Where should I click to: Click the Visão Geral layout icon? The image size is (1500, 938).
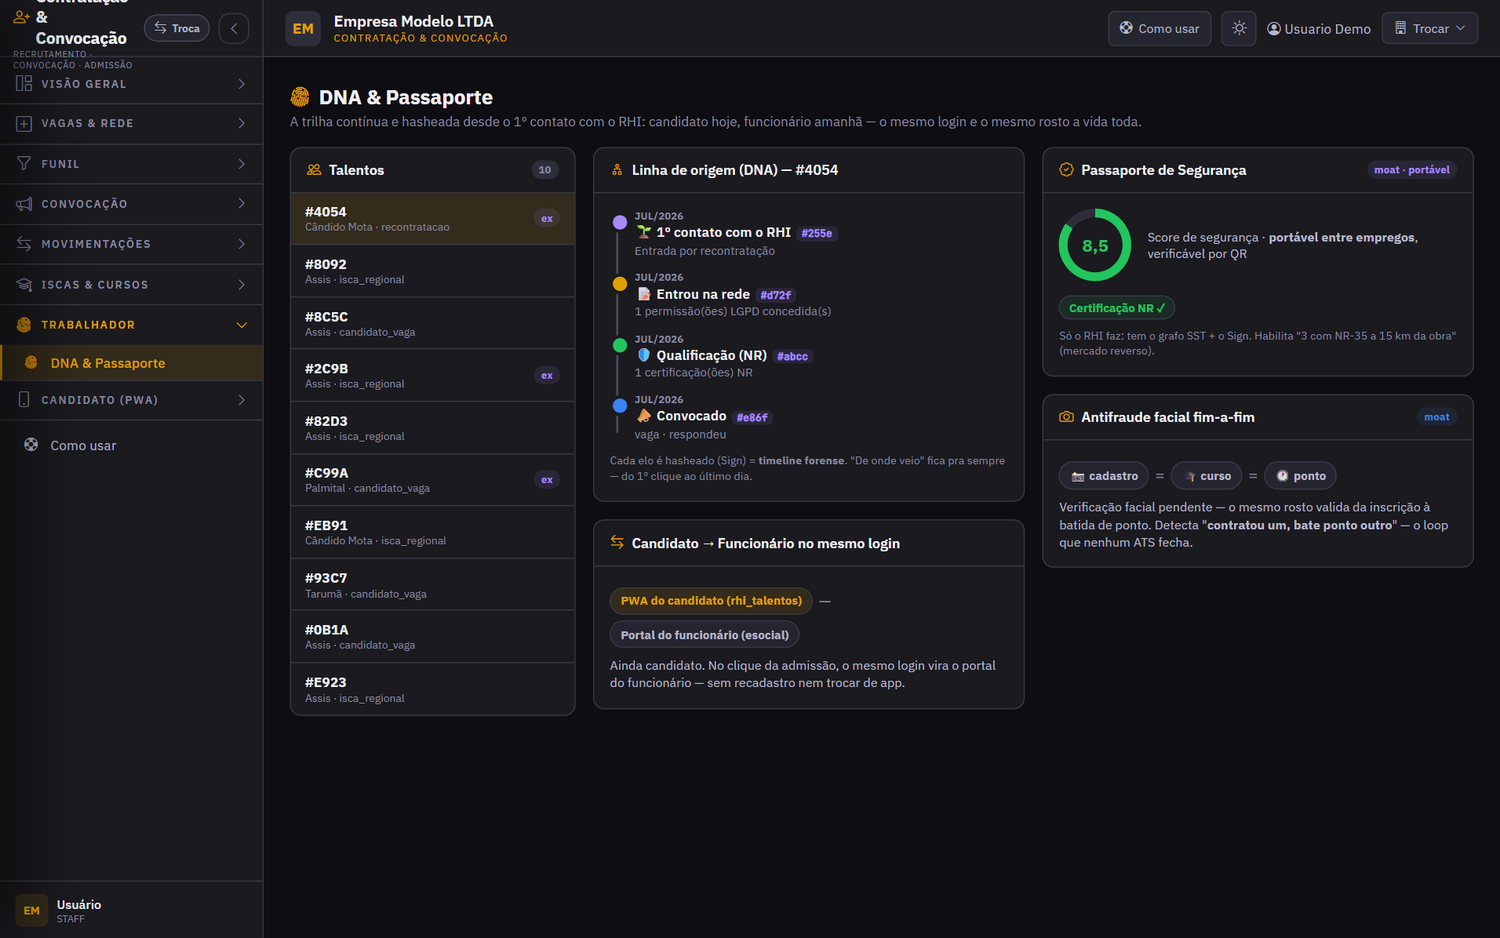click(24, 84)
